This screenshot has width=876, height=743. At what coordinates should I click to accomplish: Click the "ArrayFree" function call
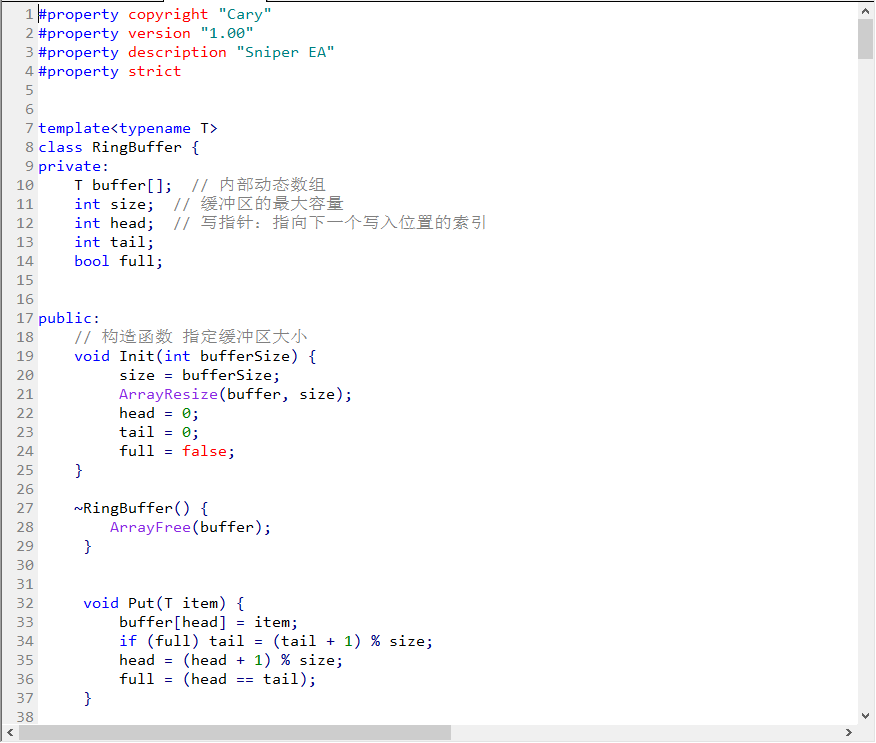pyautogui.click(x=150, y=527)
